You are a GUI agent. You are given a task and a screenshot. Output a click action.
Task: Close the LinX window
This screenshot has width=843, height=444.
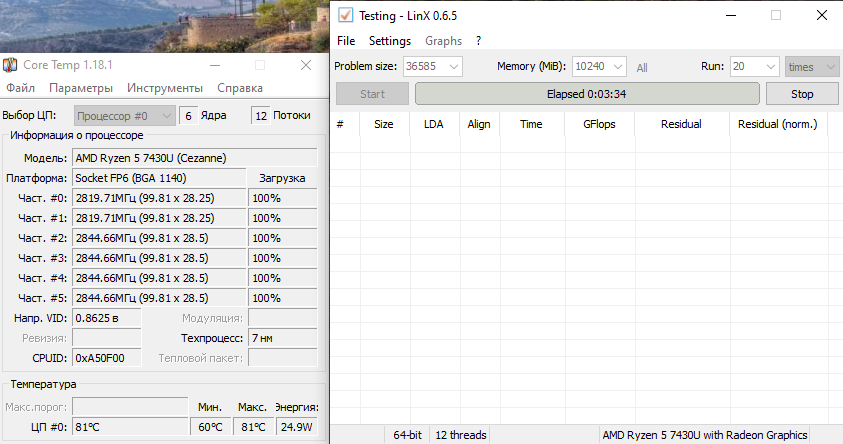coord(821,15)
